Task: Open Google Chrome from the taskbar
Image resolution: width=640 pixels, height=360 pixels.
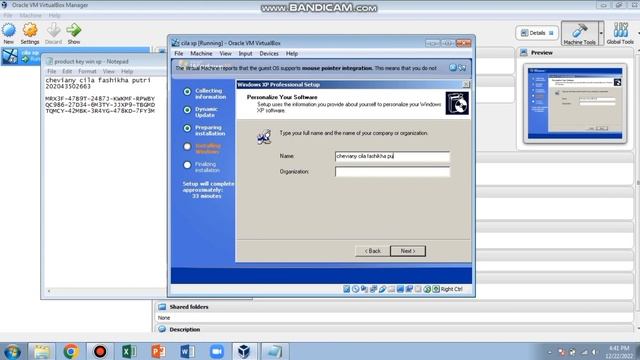Action: (71, 351)
